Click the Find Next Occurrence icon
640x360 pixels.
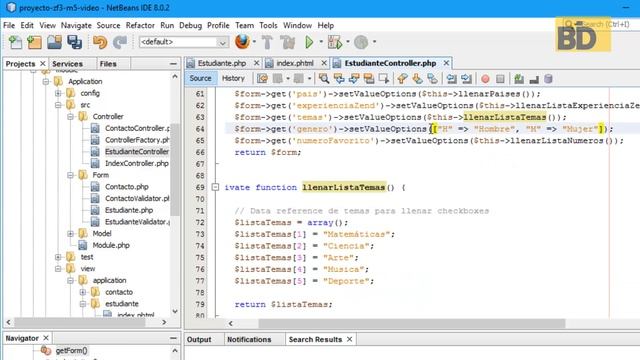[x=354, y=78]
